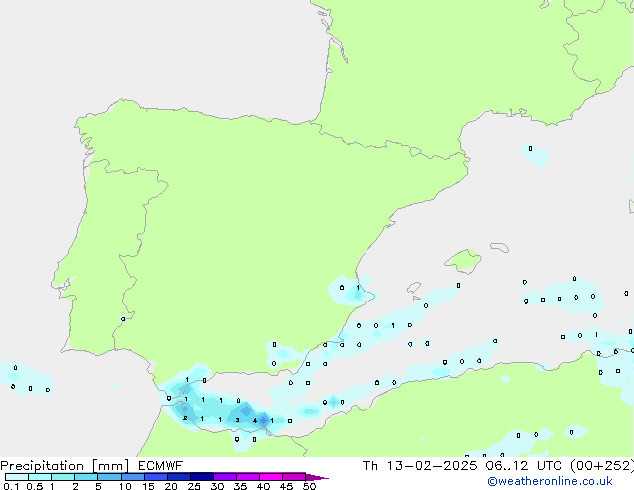Image resolution: width=634 pixels, height=490 pixels.
Task: Click the over-50 arrow tip of legend
Action: [317, 477]
